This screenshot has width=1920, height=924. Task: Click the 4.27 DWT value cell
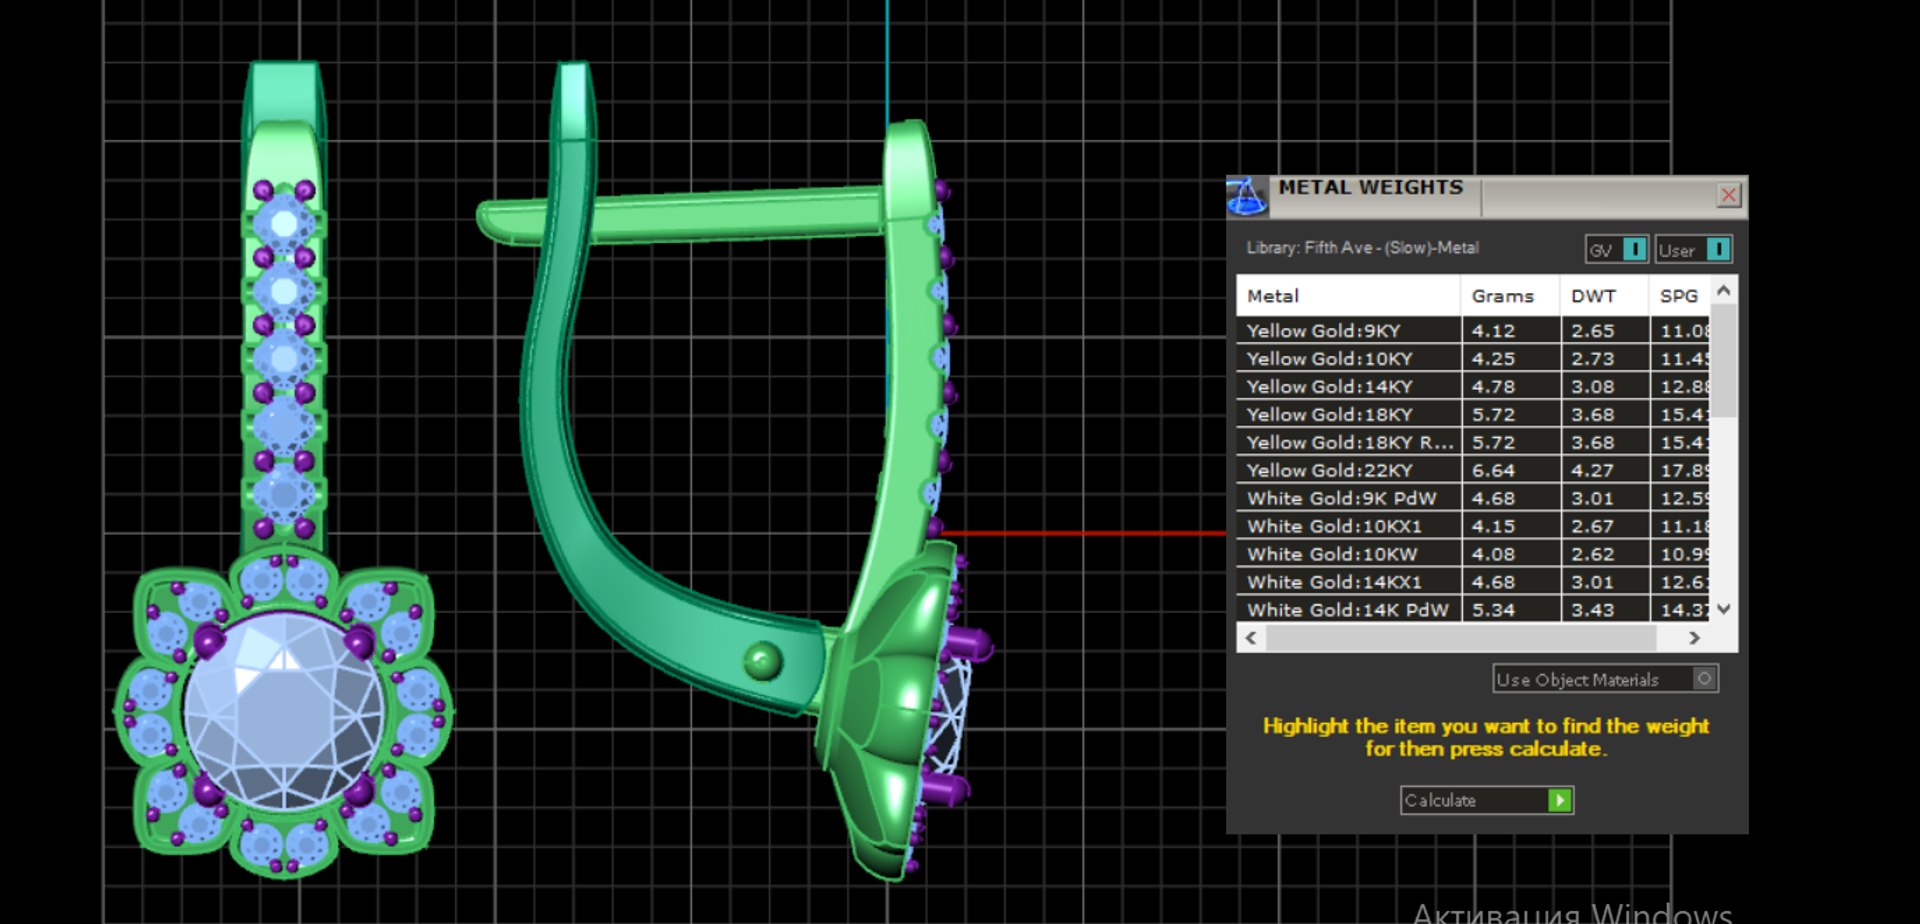[x=1604, y=470]
